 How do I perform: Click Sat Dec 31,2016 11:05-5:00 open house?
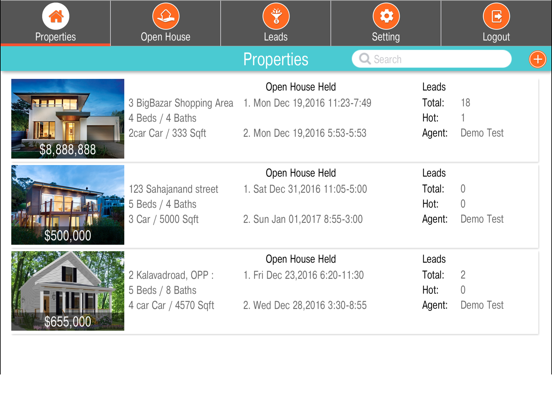pyautogui.click(x=305, y=189)
